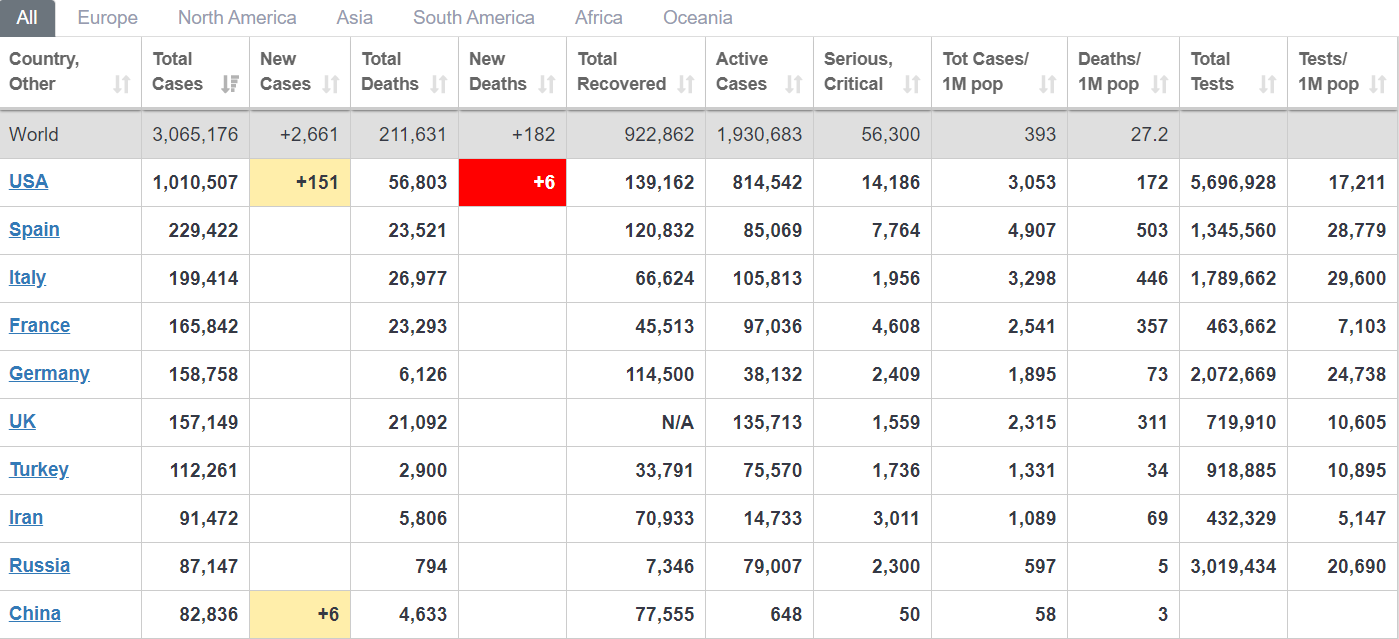This screenshot has height=639, width=1399.
Task: Follow the Italy link
Action: click(x=28, y=277)
